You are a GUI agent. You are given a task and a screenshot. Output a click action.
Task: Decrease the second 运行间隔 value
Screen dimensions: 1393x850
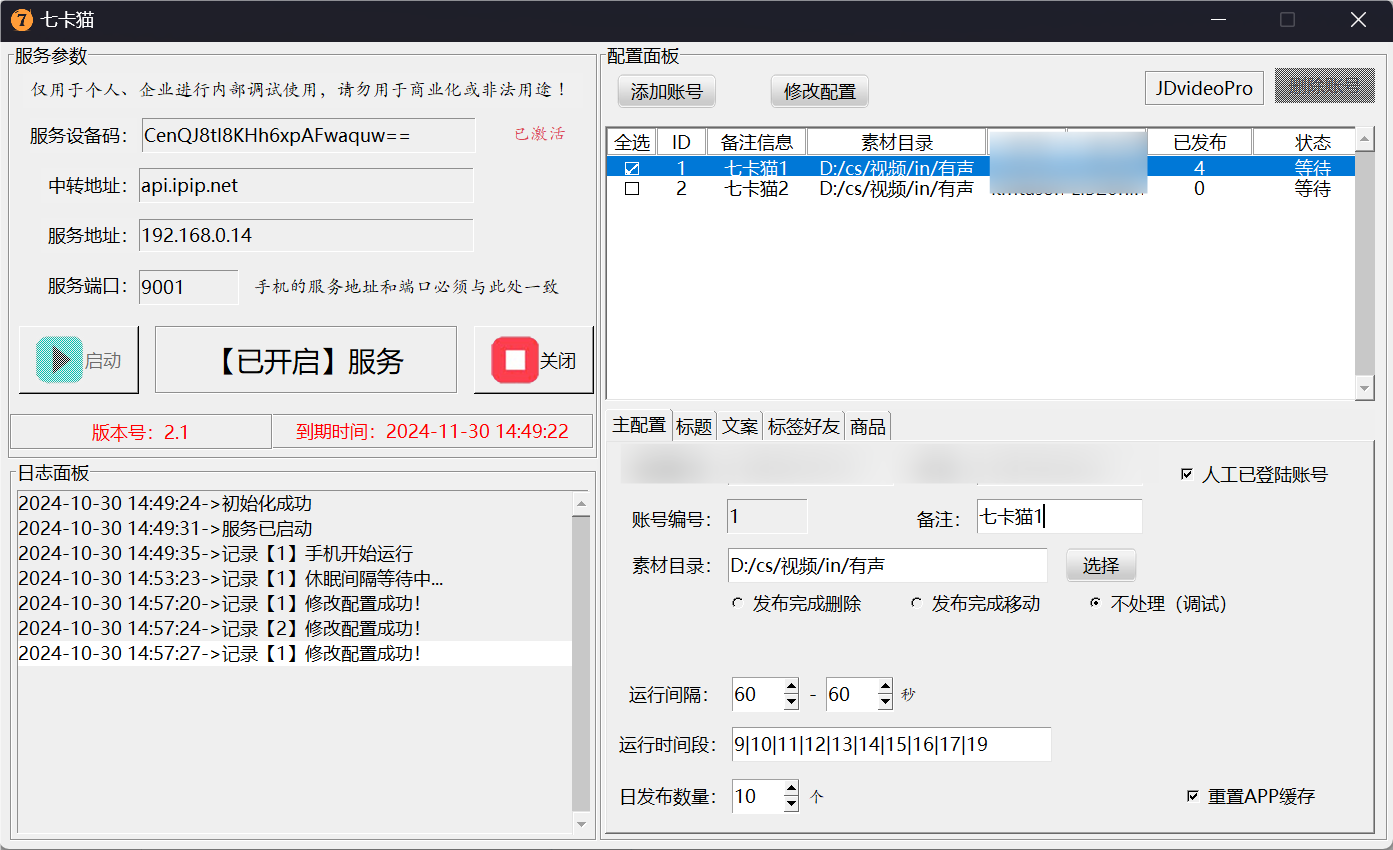tap(885, 702)
